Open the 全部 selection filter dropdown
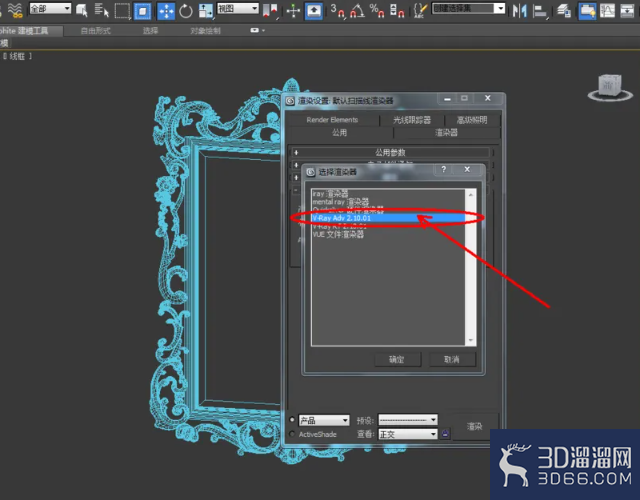 point(50,8)
